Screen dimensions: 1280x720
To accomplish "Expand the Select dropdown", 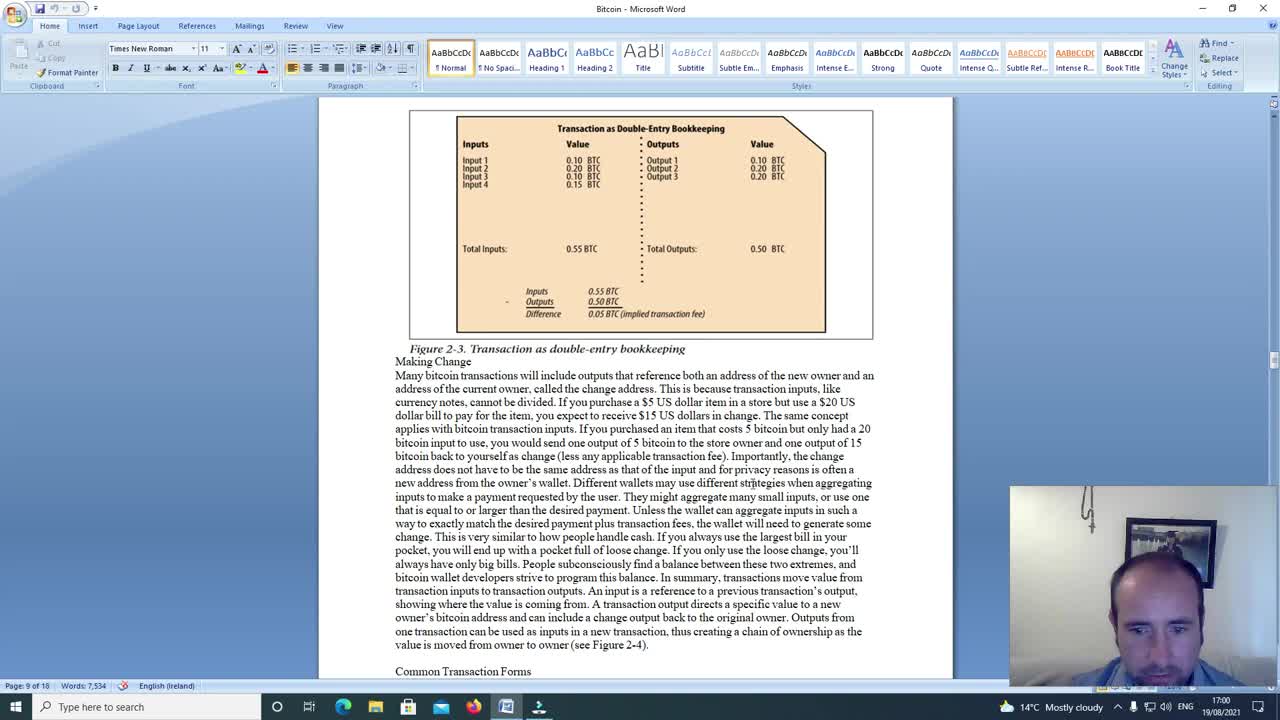I will pos(1238,73).
